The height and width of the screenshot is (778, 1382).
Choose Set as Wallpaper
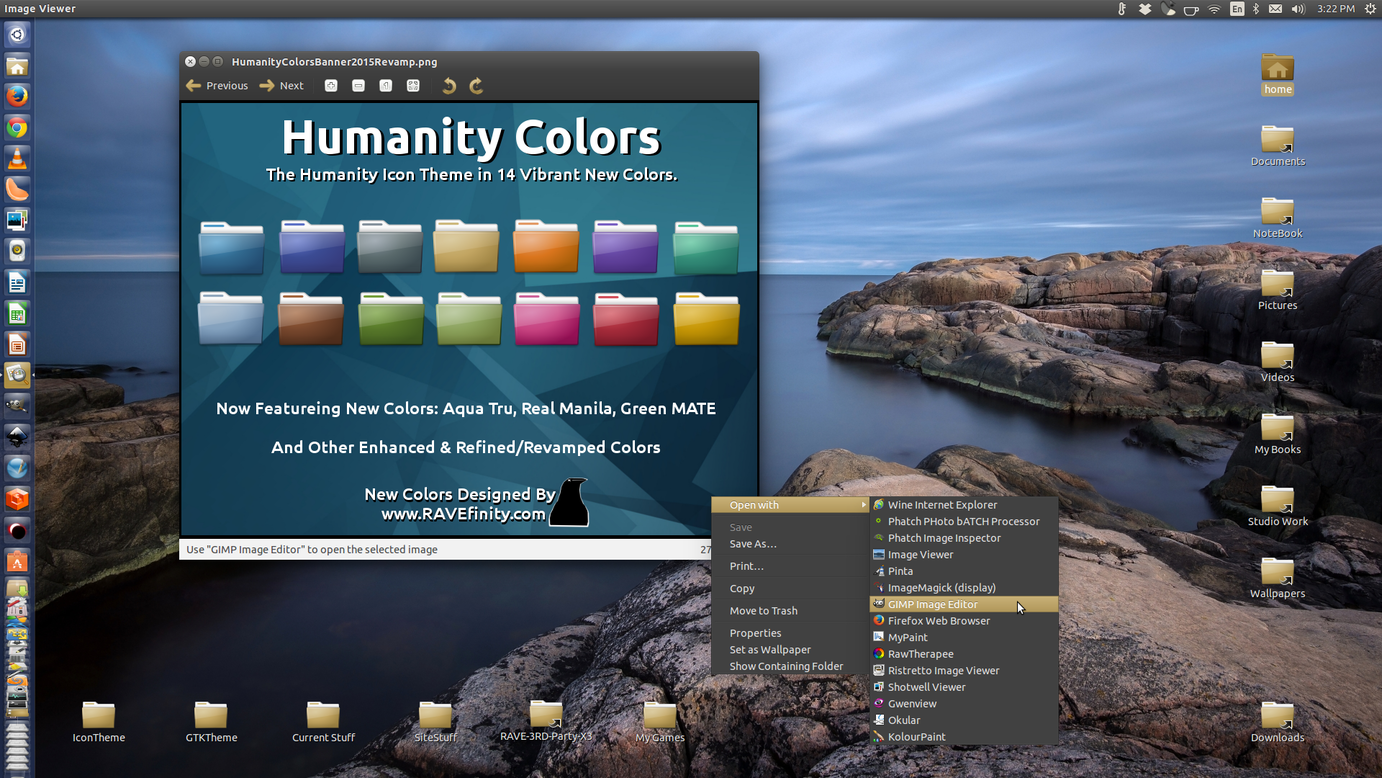[770, 649]
